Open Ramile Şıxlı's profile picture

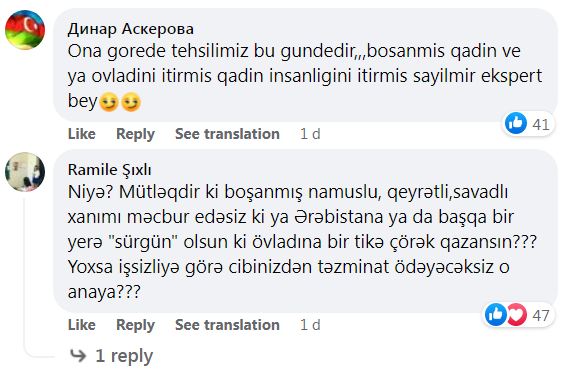coord(25,172)
